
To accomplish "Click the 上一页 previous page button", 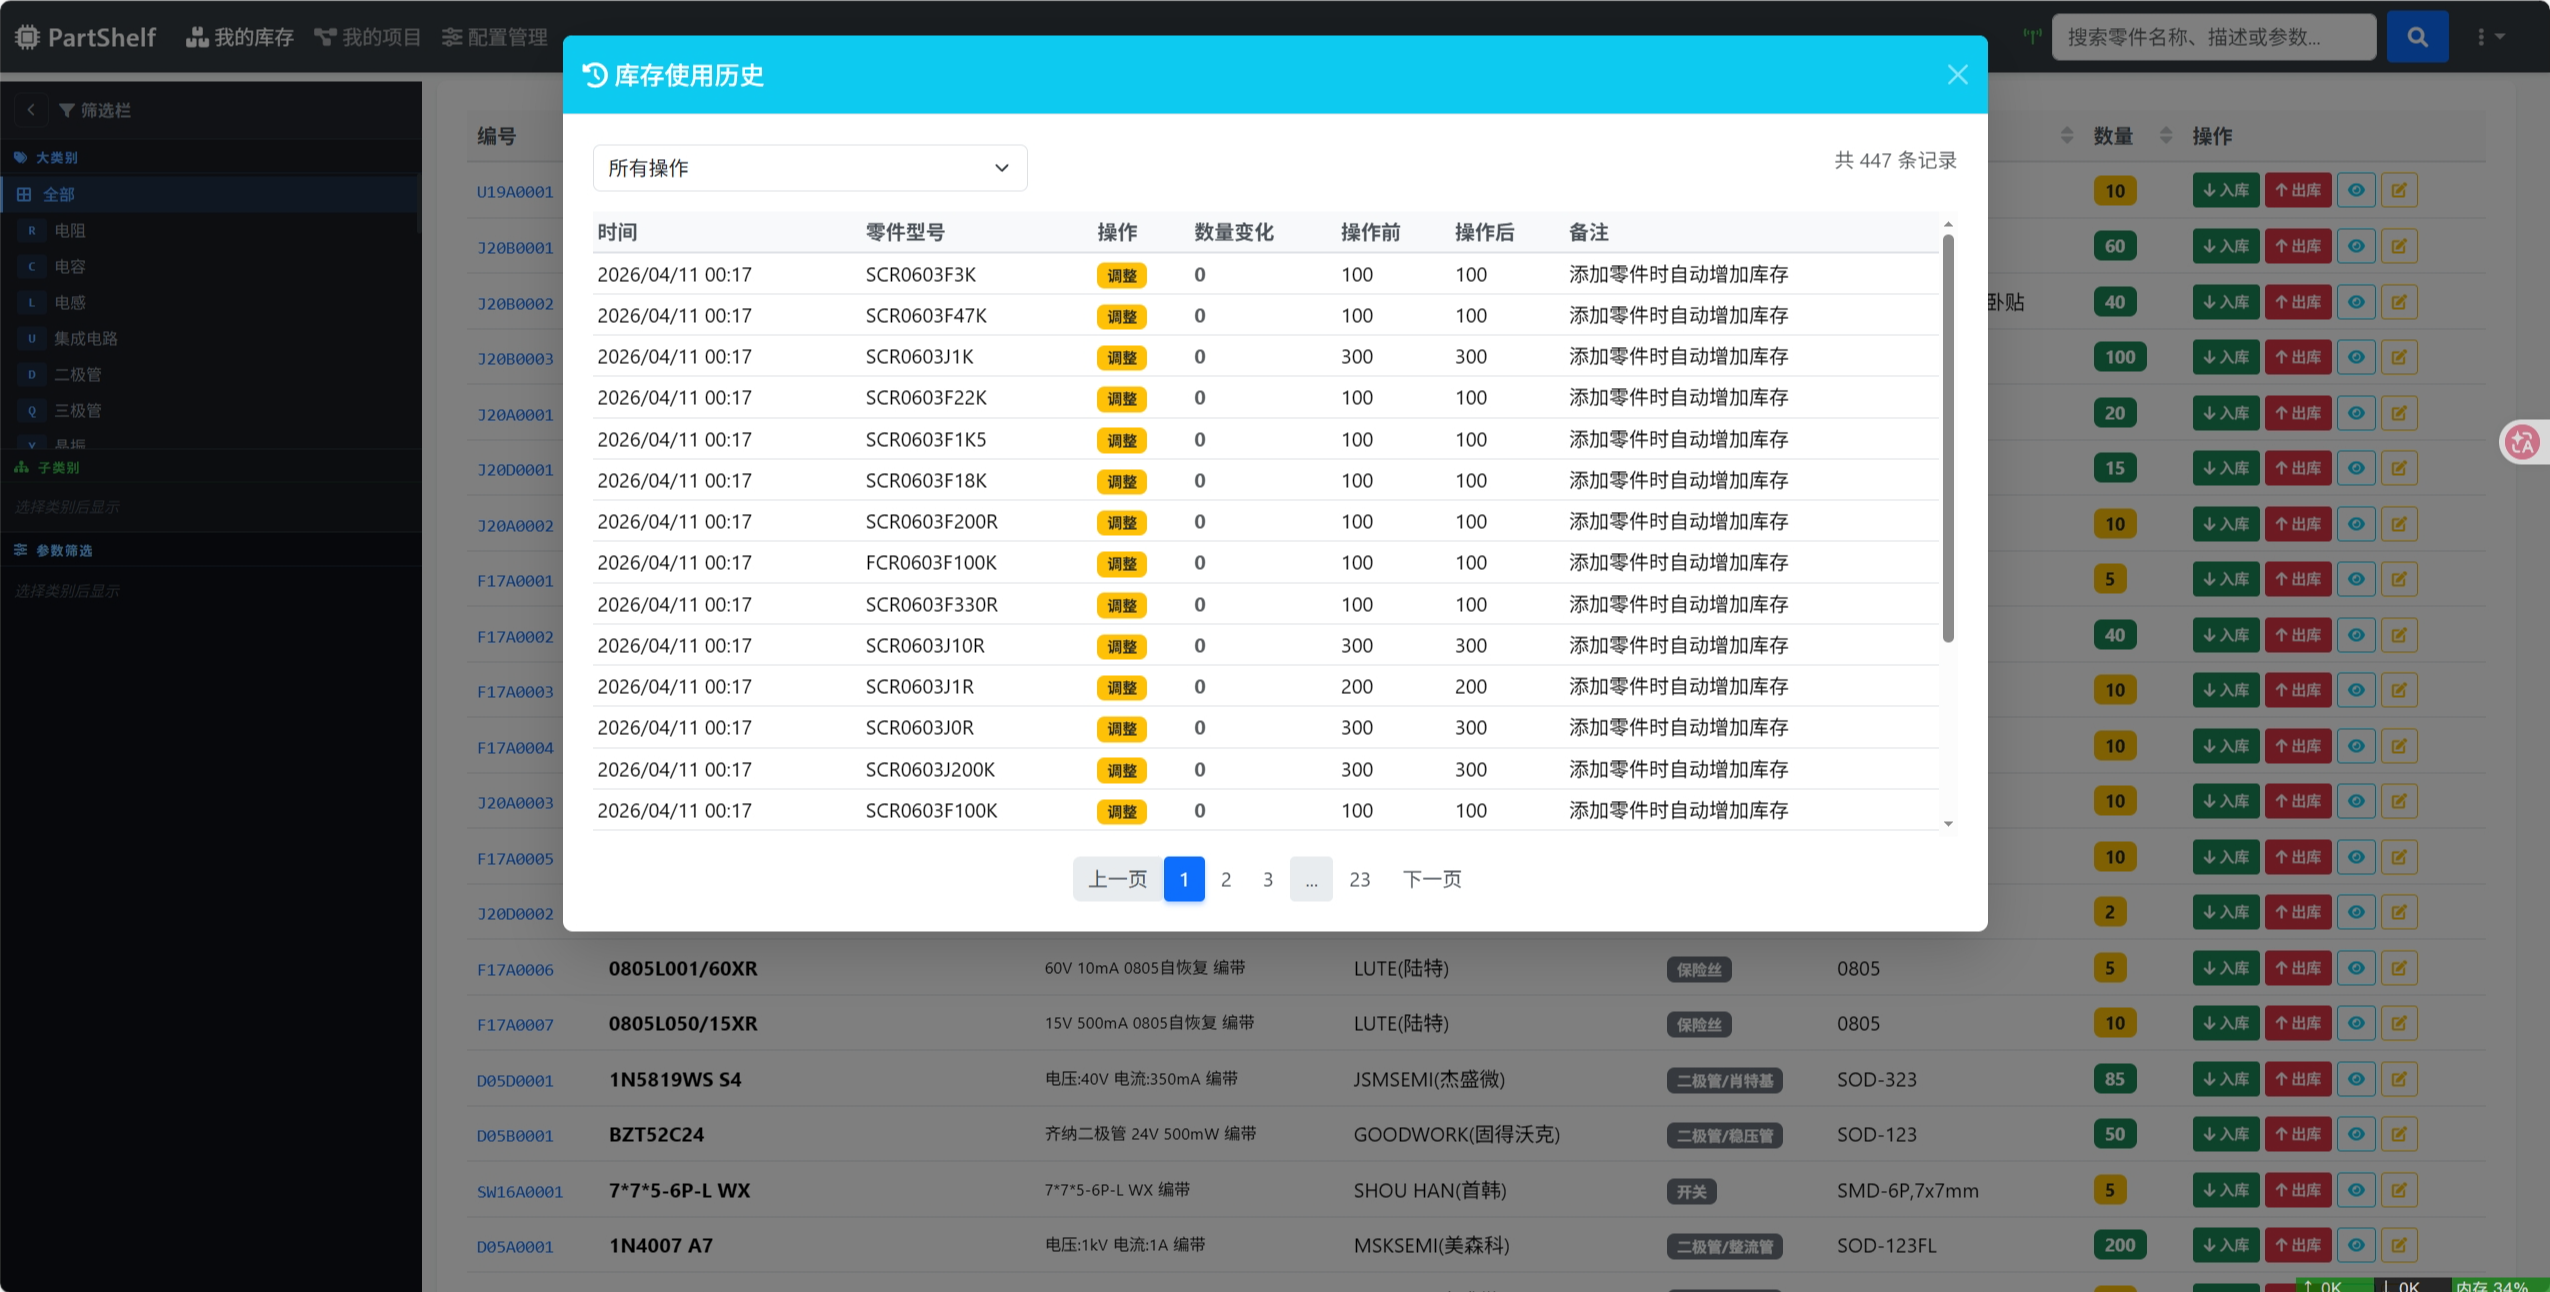I will (x=1118, y=879).
